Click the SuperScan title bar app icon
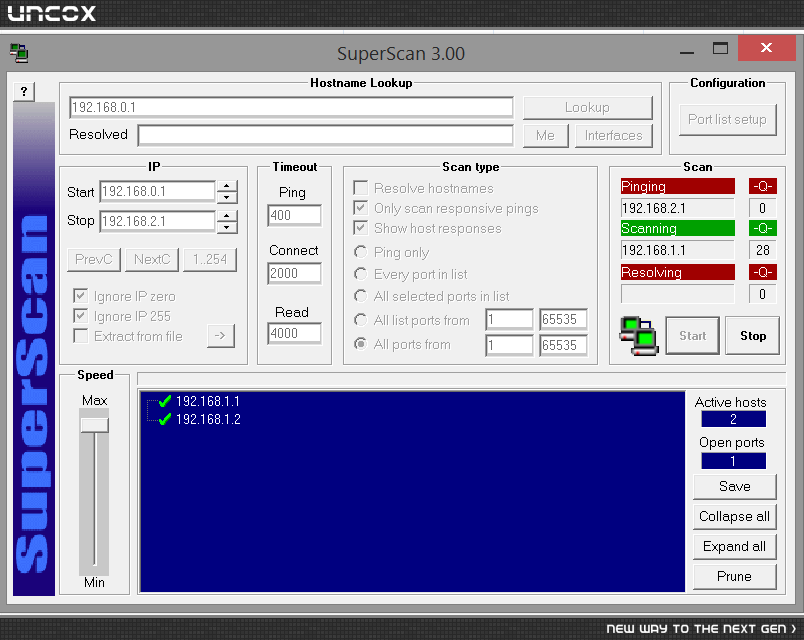This screenshot has height=640, width=804. point(19,53)
